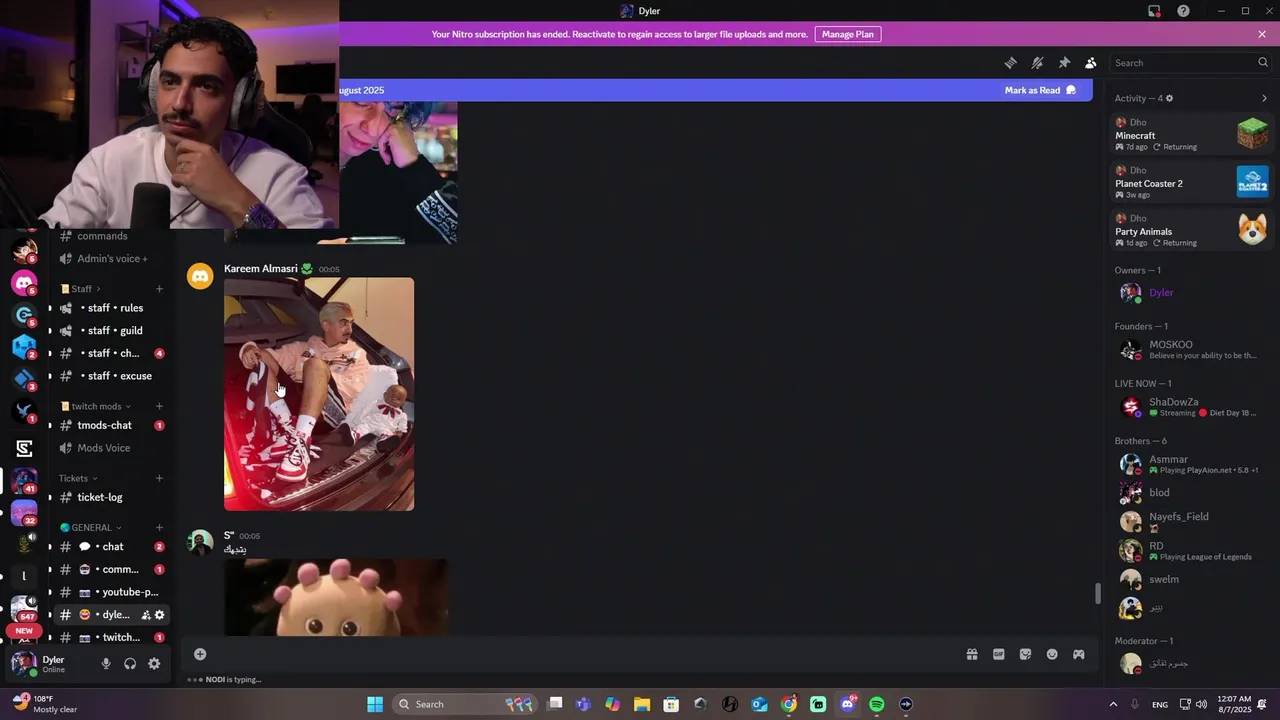Join Mods Voice channel
Screen dimensions: 1280x720
pyautogui.click(x=110, y=448)
